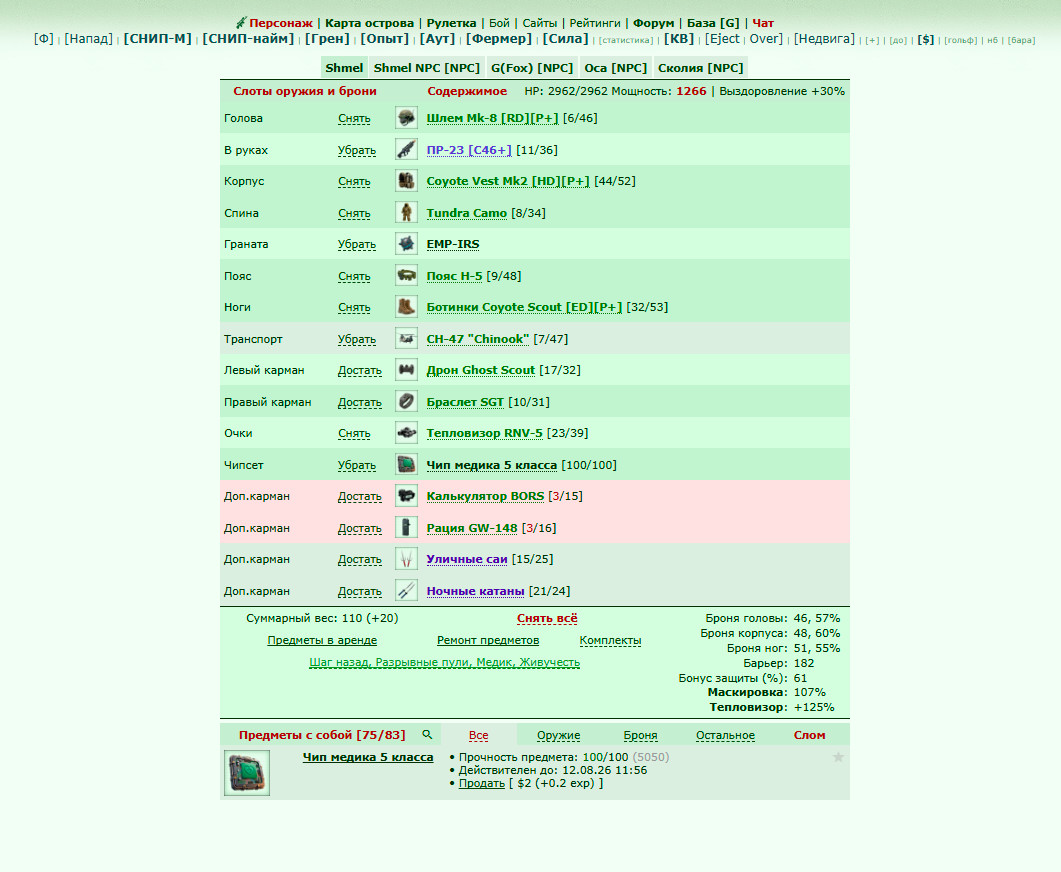Show broken items with Слом filter
This screenshot has width=1061, height=872.
(x=809, y=735)
